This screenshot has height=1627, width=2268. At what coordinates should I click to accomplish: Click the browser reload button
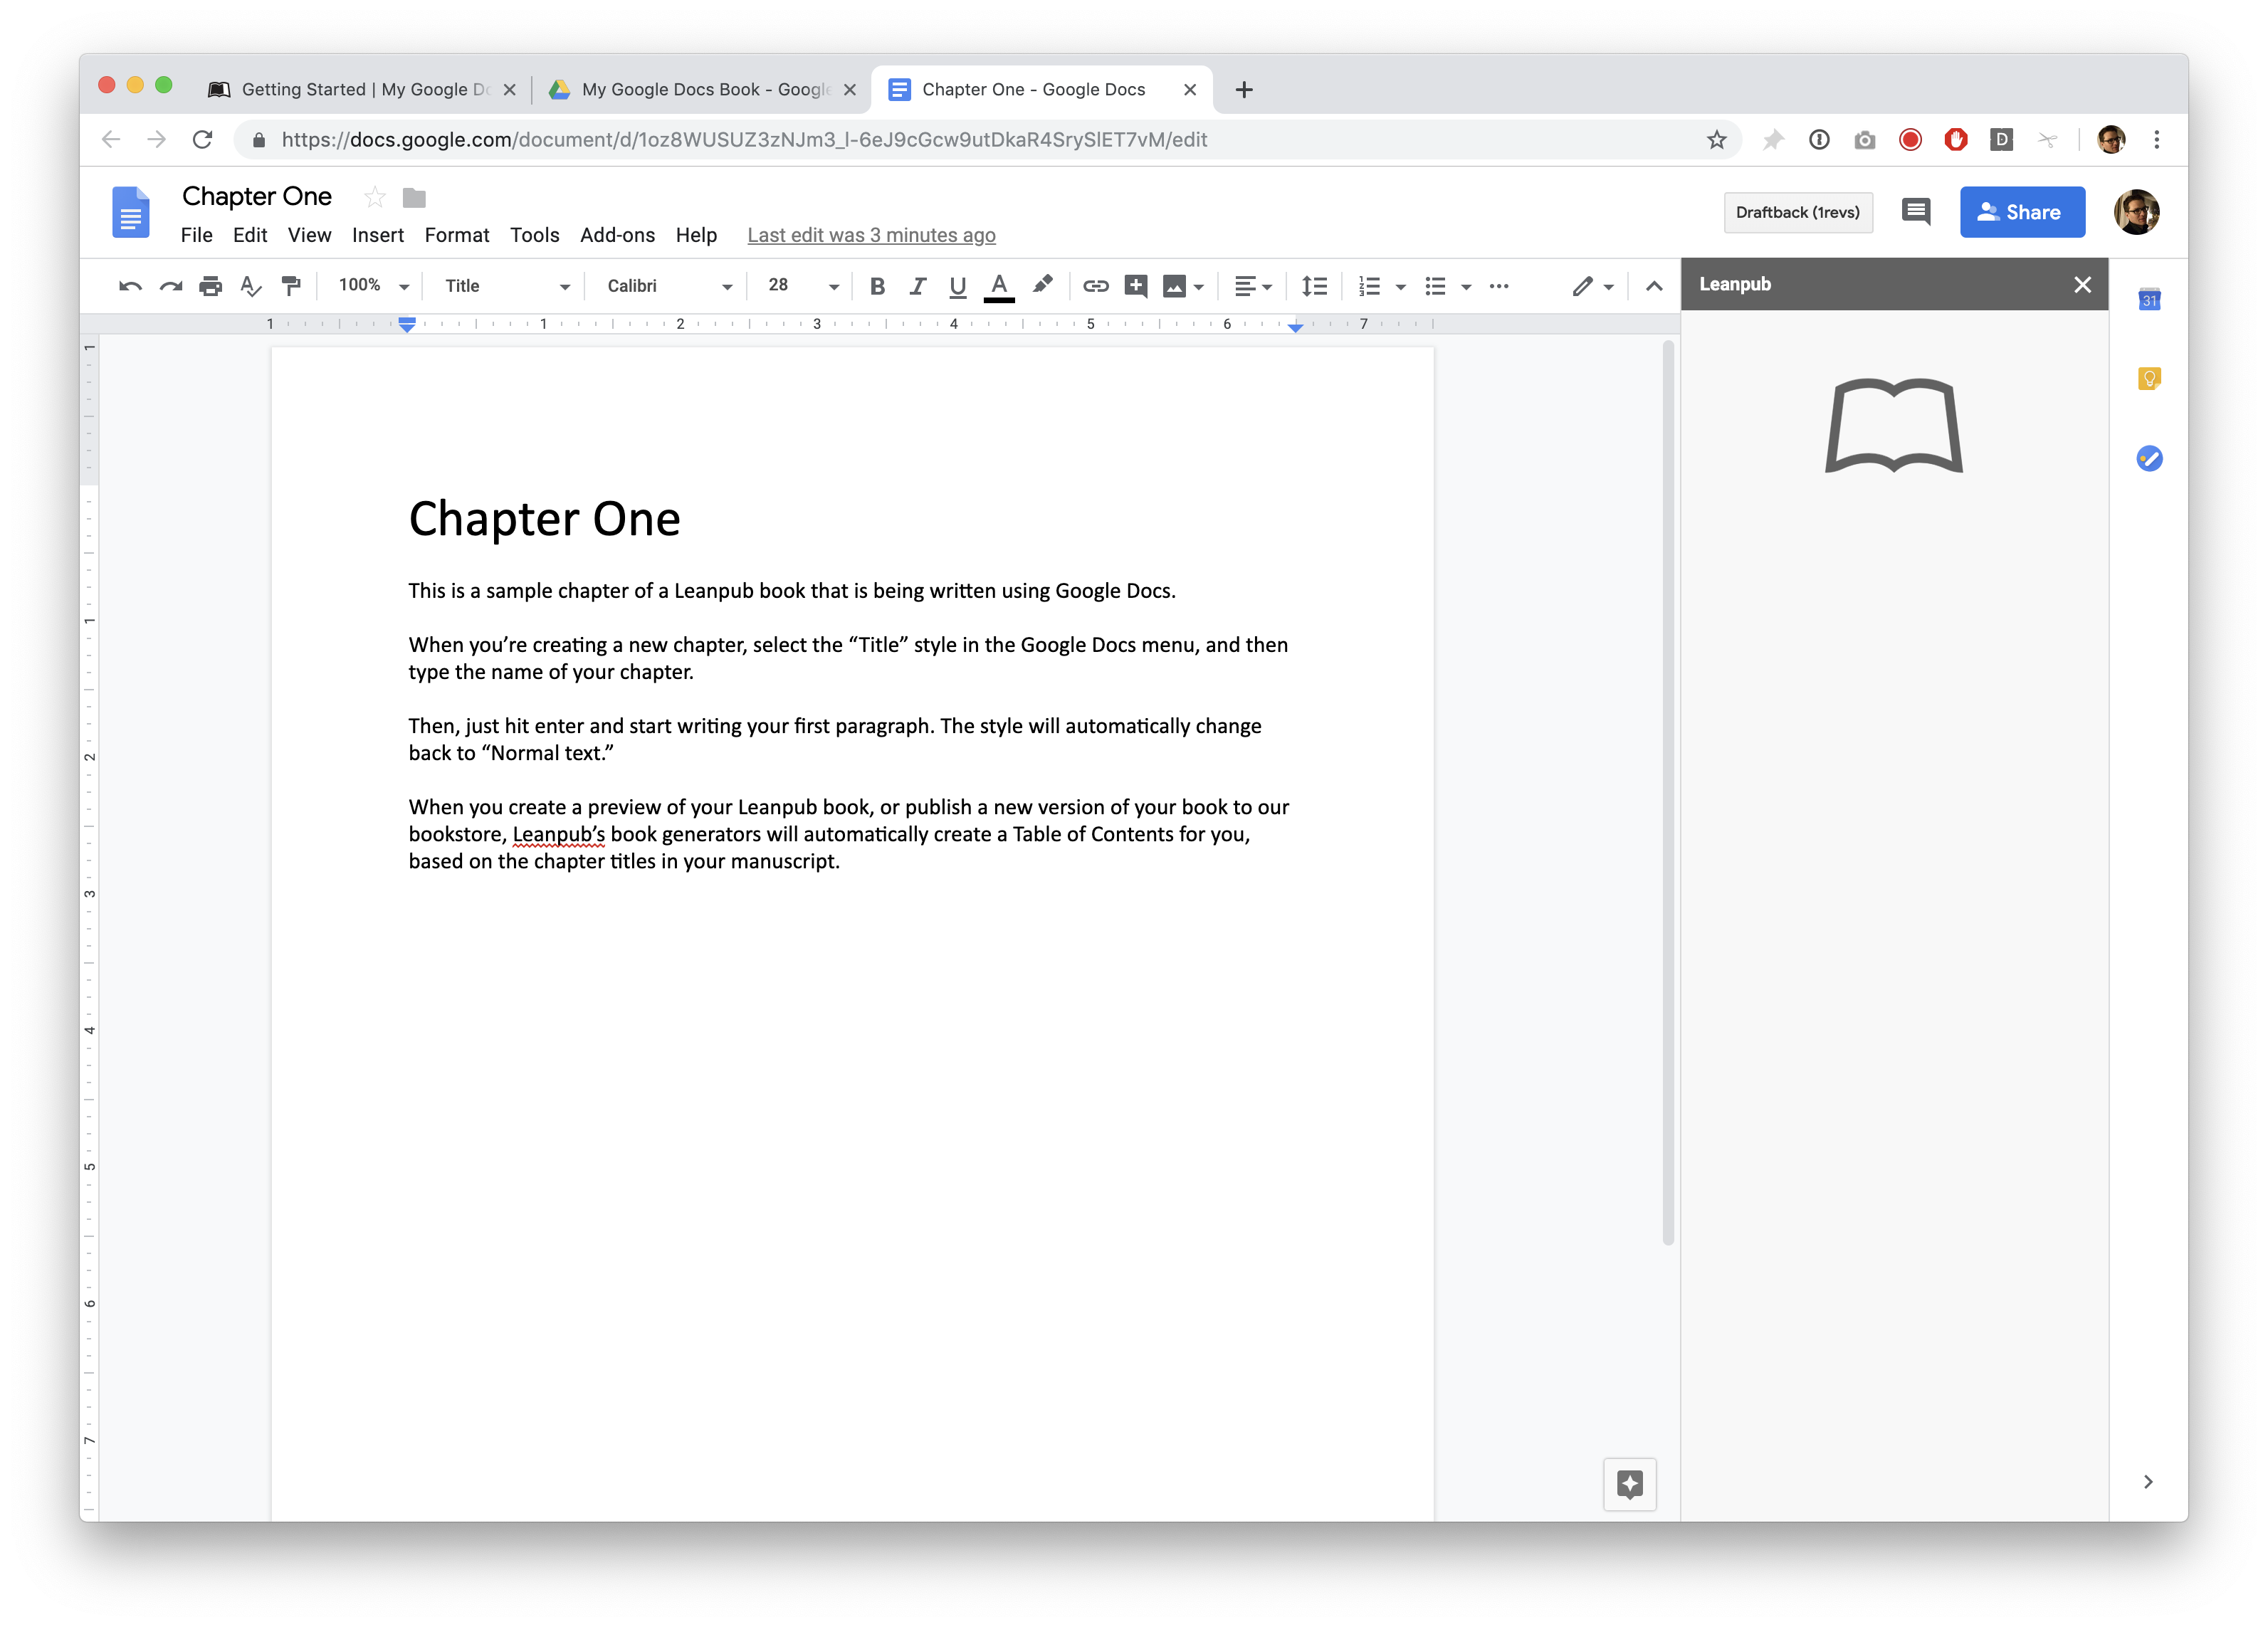pyautogui.click(x=202, y=140)
